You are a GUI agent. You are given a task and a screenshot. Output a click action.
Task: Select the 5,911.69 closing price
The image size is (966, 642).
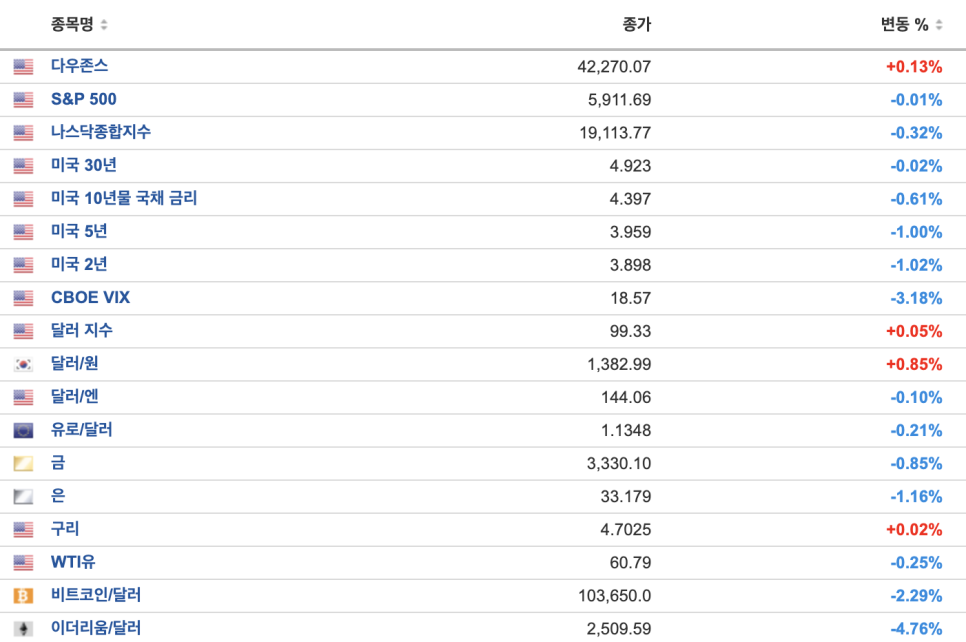pyautogui.click(x=619, y=100)
